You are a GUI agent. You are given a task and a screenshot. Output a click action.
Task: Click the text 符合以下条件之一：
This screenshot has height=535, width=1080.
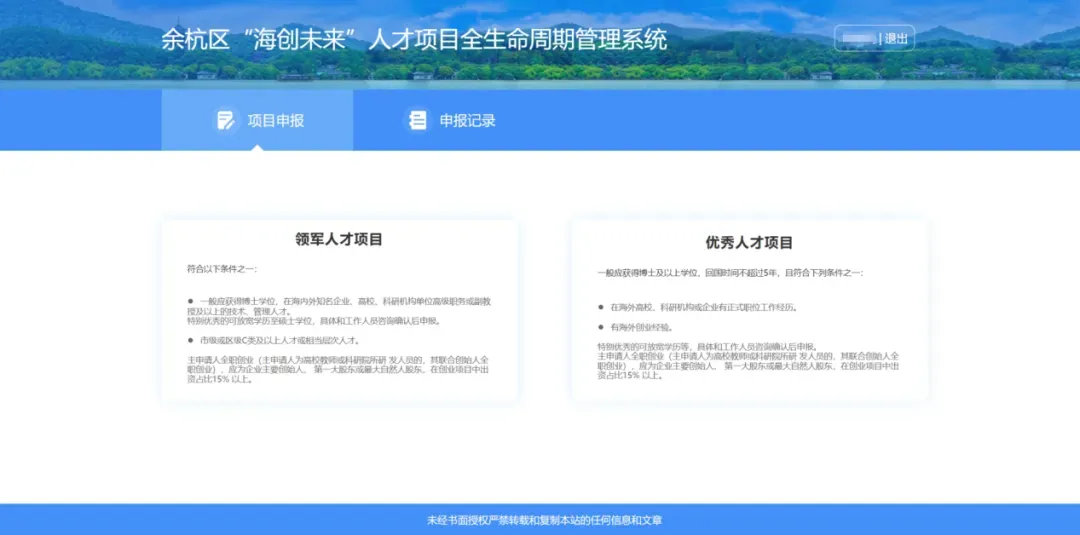[222, 269]
